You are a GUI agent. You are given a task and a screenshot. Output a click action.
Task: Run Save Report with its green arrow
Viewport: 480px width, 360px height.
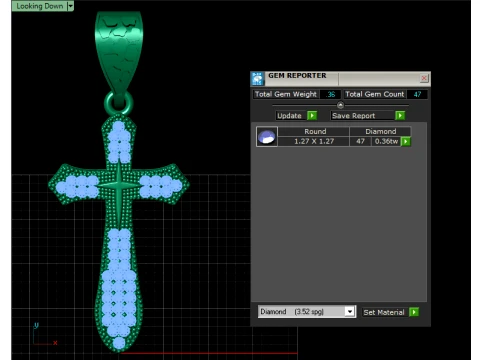(x=400, y=116)
